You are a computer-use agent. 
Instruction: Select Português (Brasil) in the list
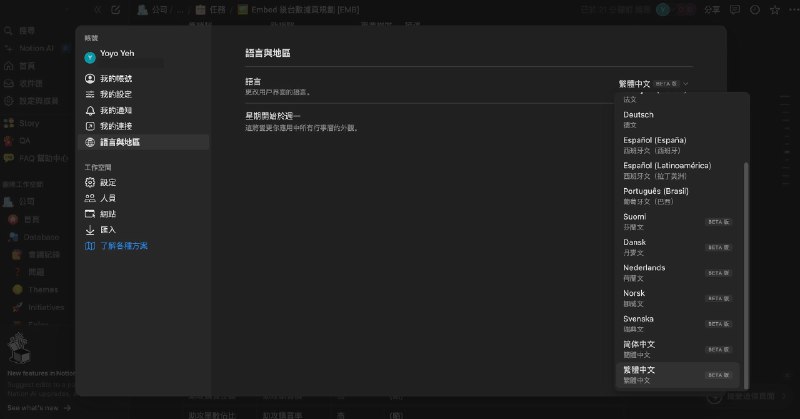point(678,196)
